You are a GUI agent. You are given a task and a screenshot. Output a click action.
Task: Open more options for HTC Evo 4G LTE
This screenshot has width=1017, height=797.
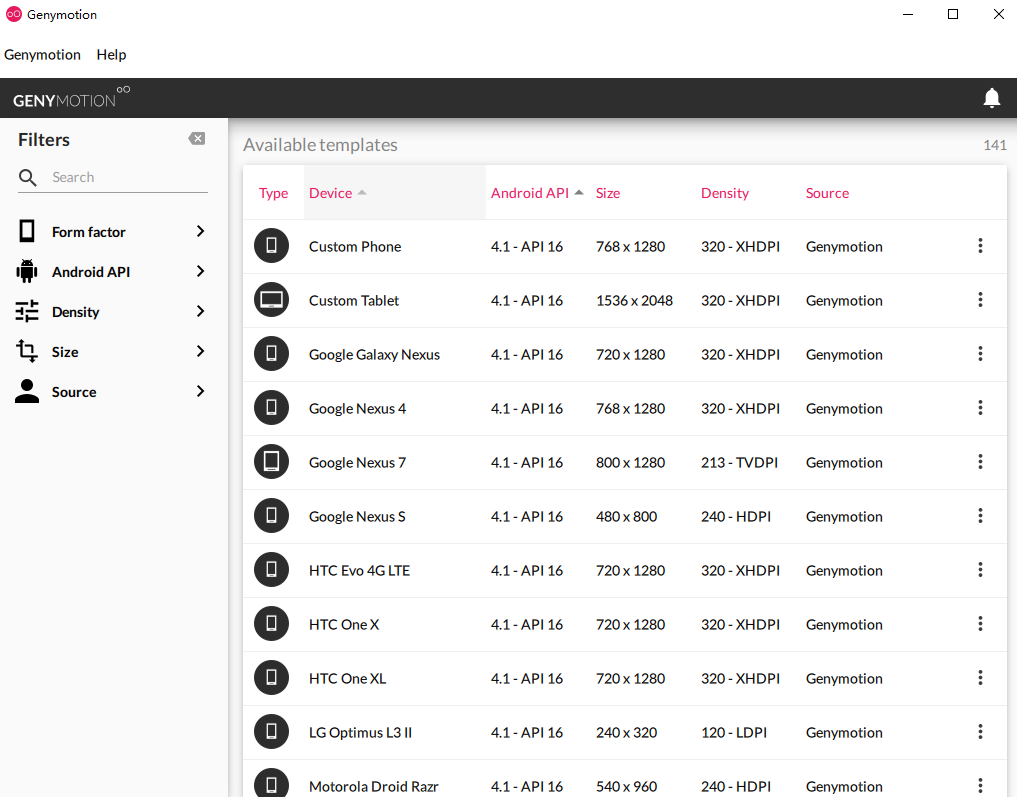pyautogui.click(x=980, y=569)
